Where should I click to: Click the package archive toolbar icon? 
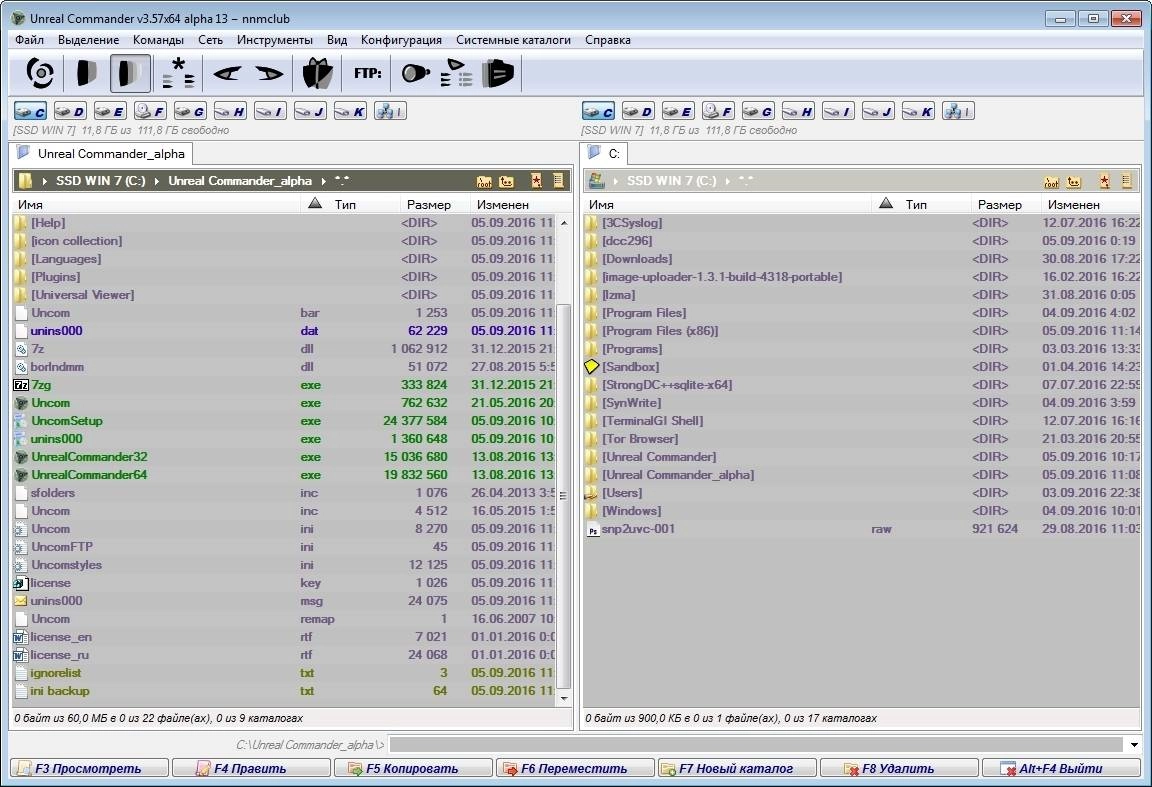tap(317, 73)
